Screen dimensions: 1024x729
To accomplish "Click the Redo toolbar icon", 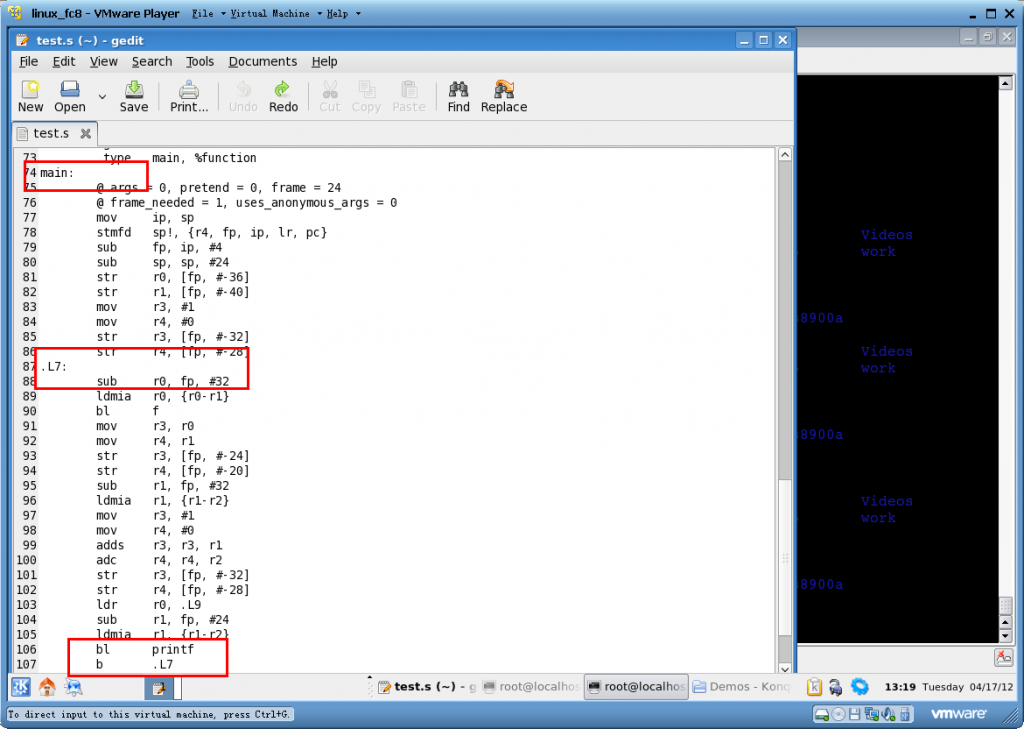I will 283,95.
